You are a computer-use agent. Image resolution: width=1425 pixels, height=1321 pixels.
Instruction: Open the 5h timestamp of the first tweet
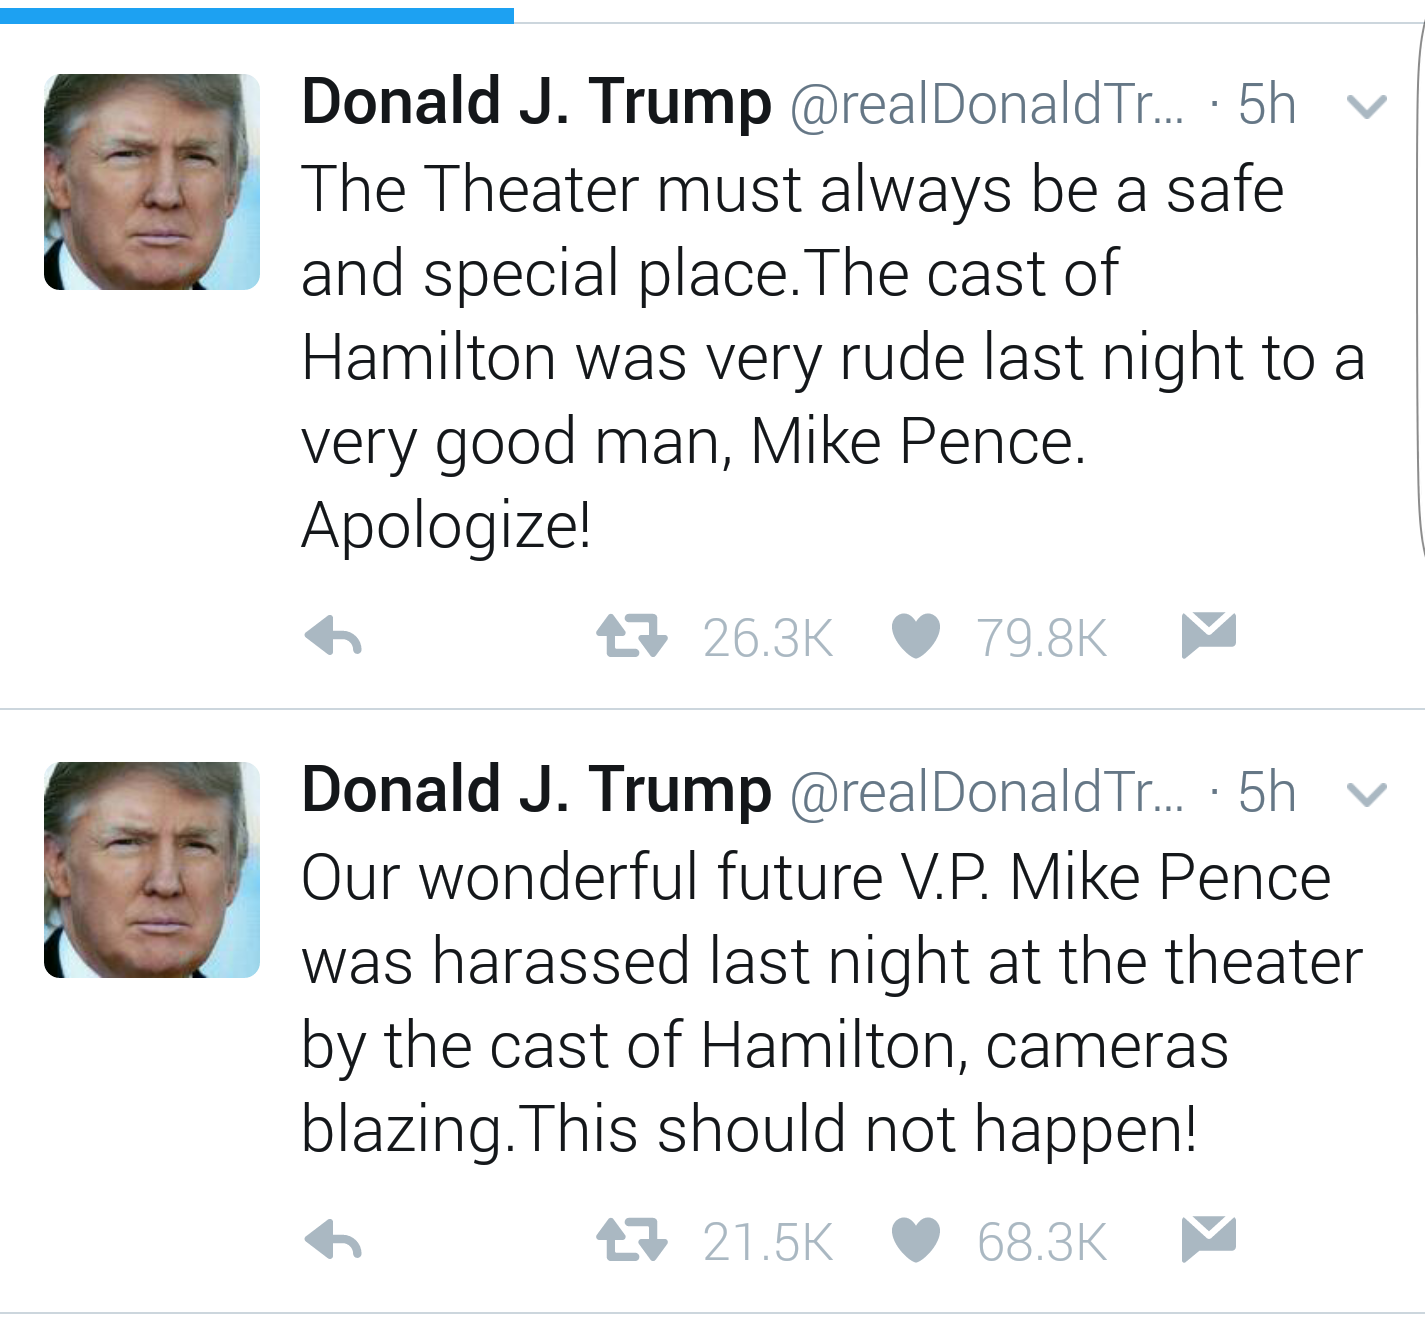[x=1267, y=104]
